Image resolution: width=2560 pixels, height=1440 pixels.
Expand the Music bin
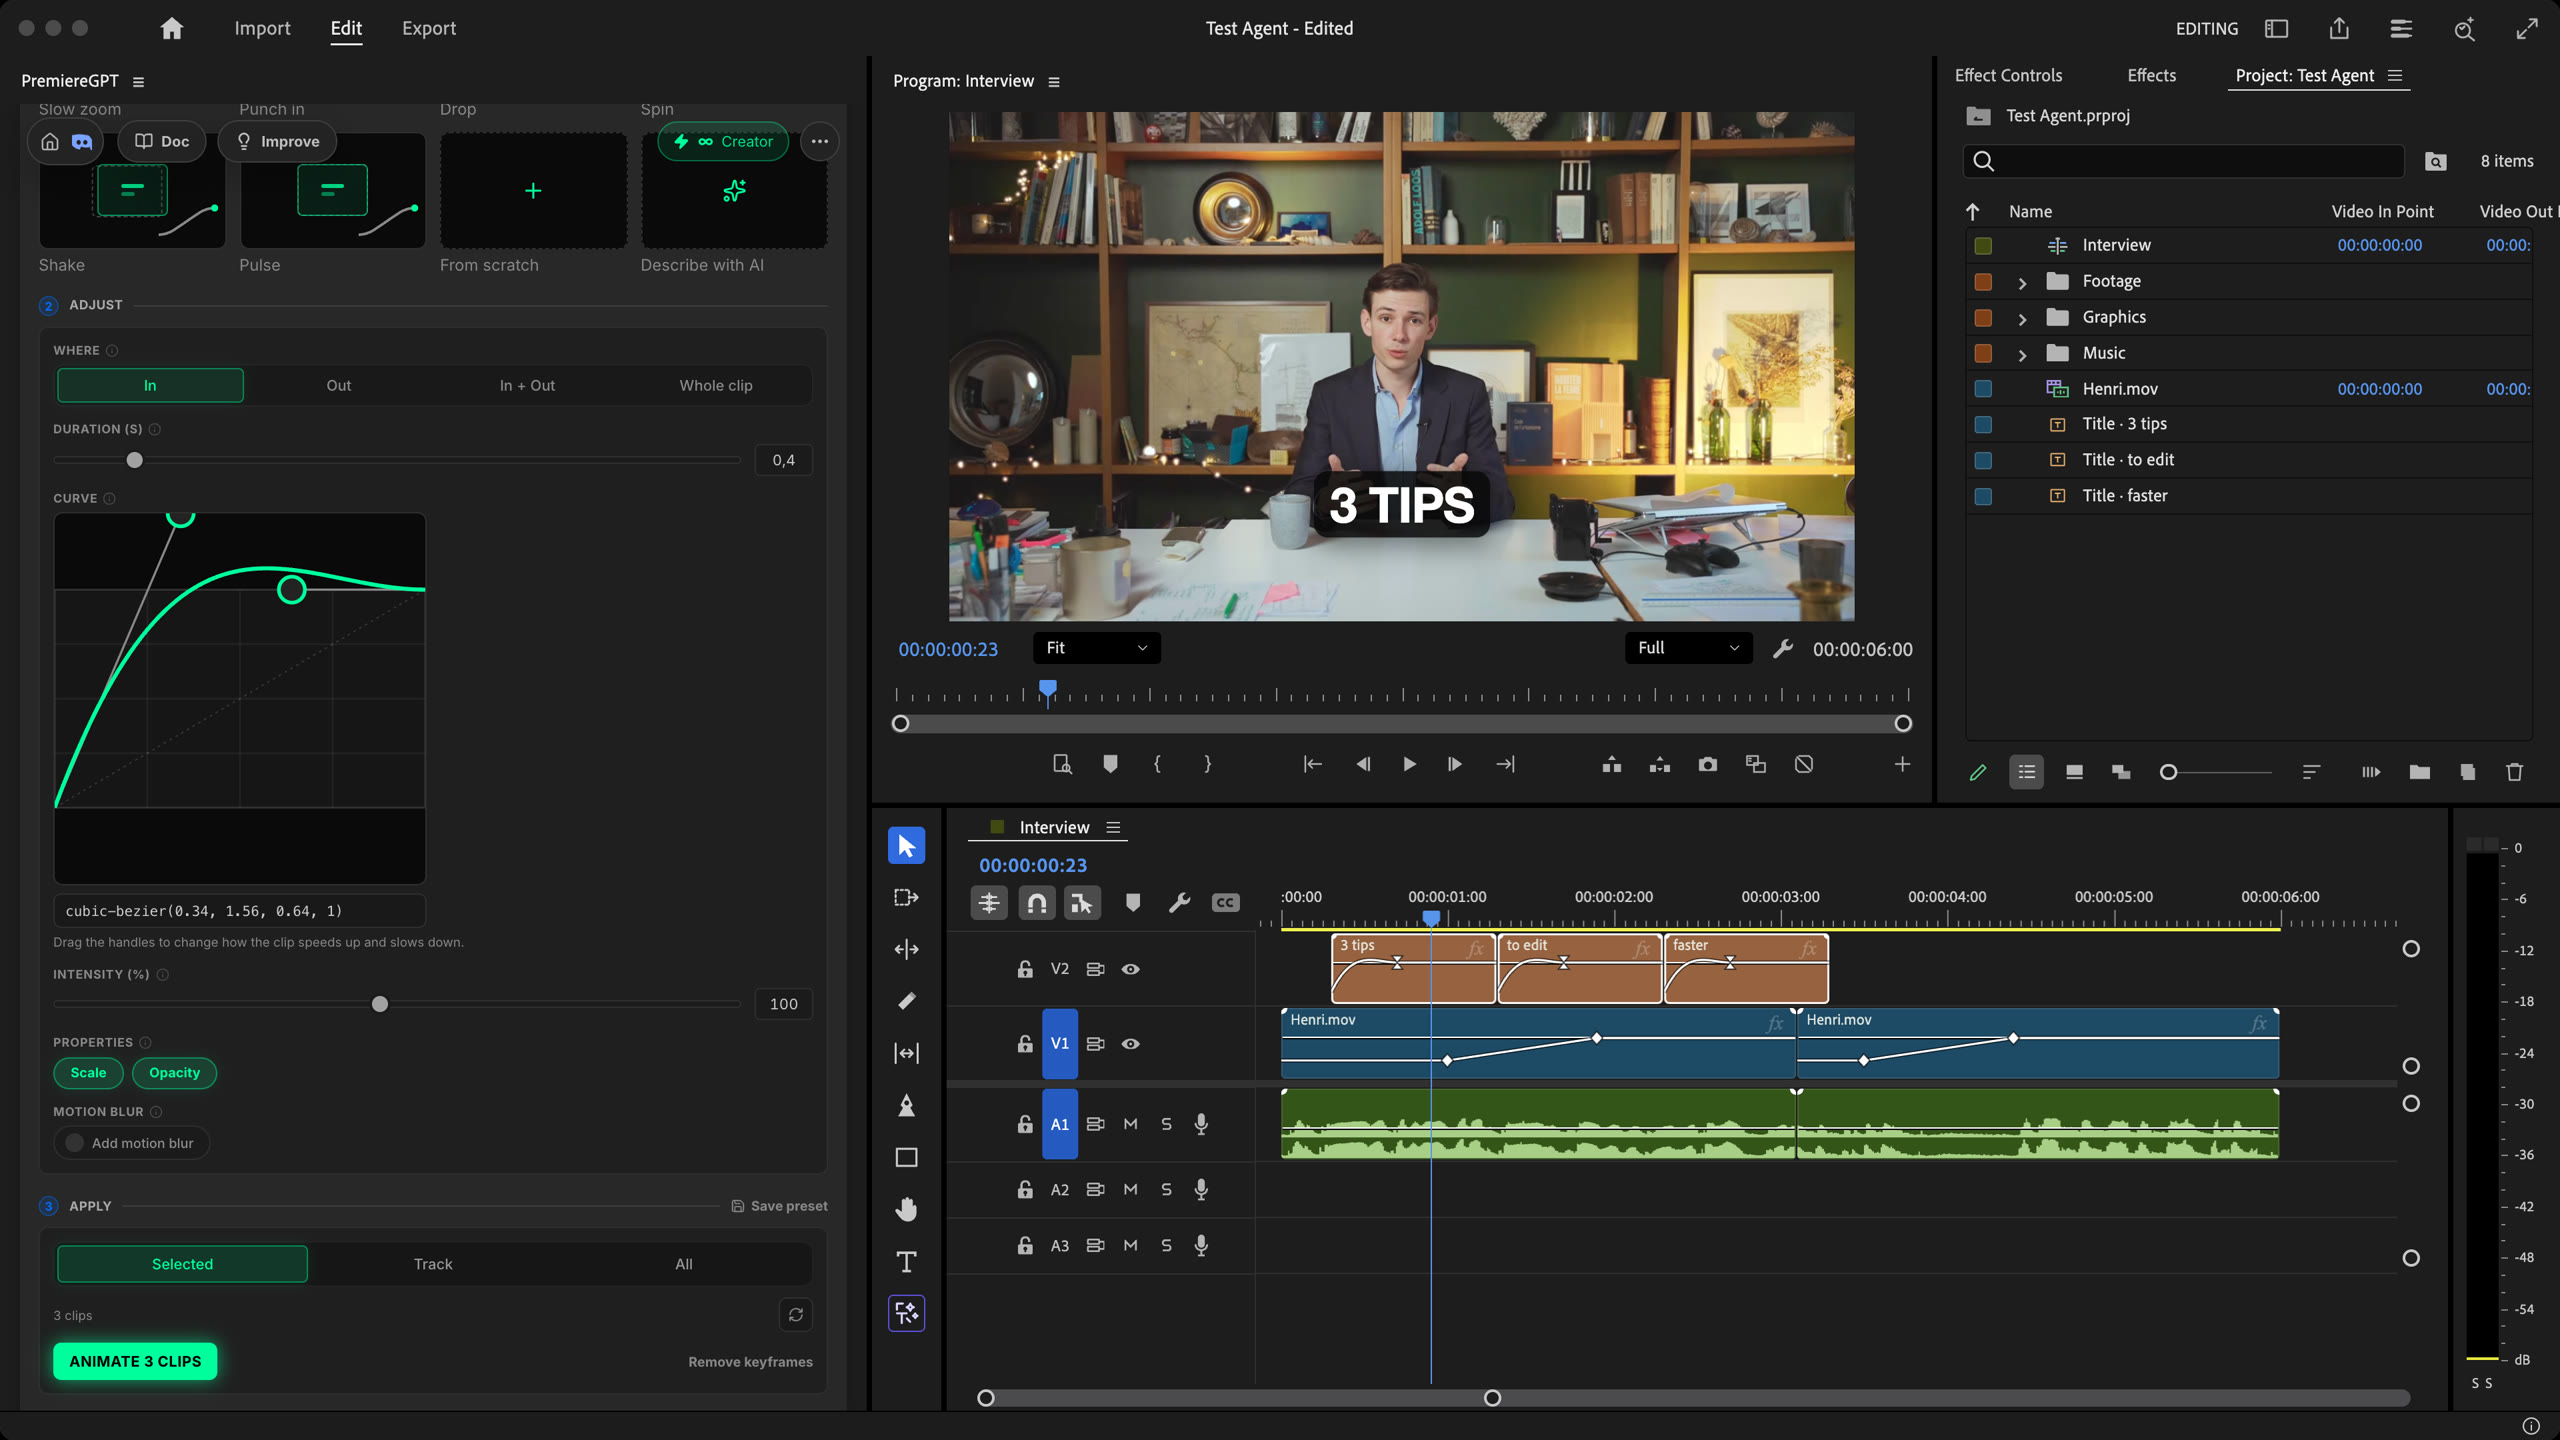[2022, 355]
